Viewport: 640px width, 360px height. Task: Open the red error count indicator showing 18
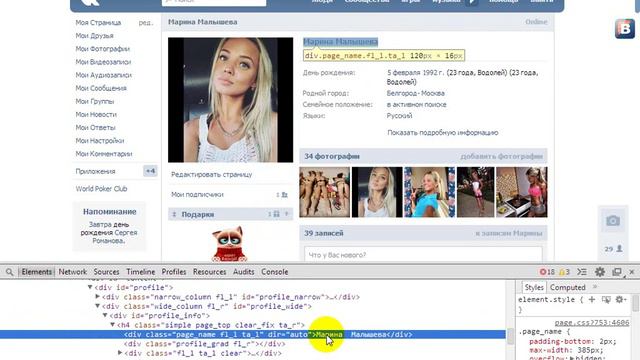(x=547, y=272)
